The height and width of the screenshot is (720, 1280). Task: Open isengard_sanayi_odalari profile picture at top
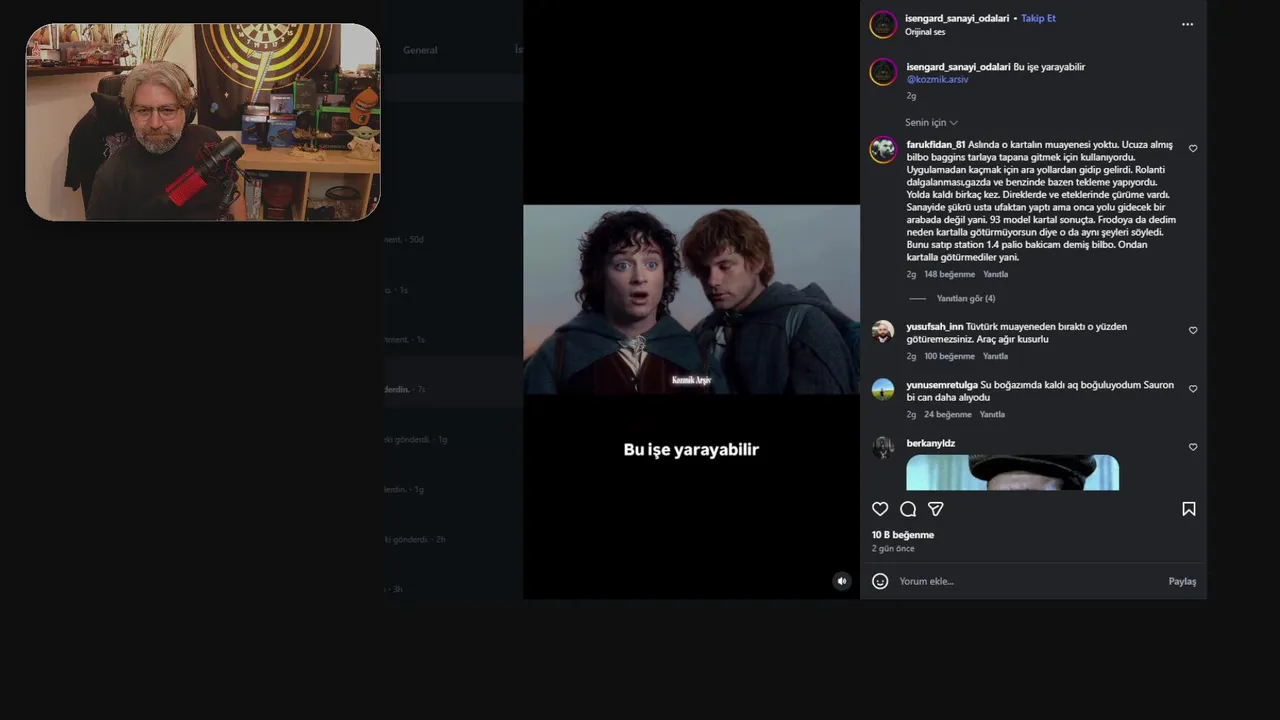[883, 24]
